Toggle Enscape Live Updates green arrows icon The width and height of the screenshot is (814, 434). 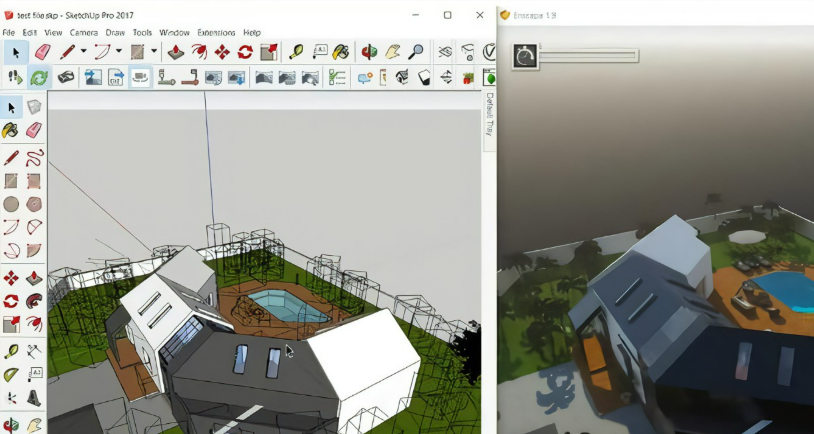[x=39, y=78]
